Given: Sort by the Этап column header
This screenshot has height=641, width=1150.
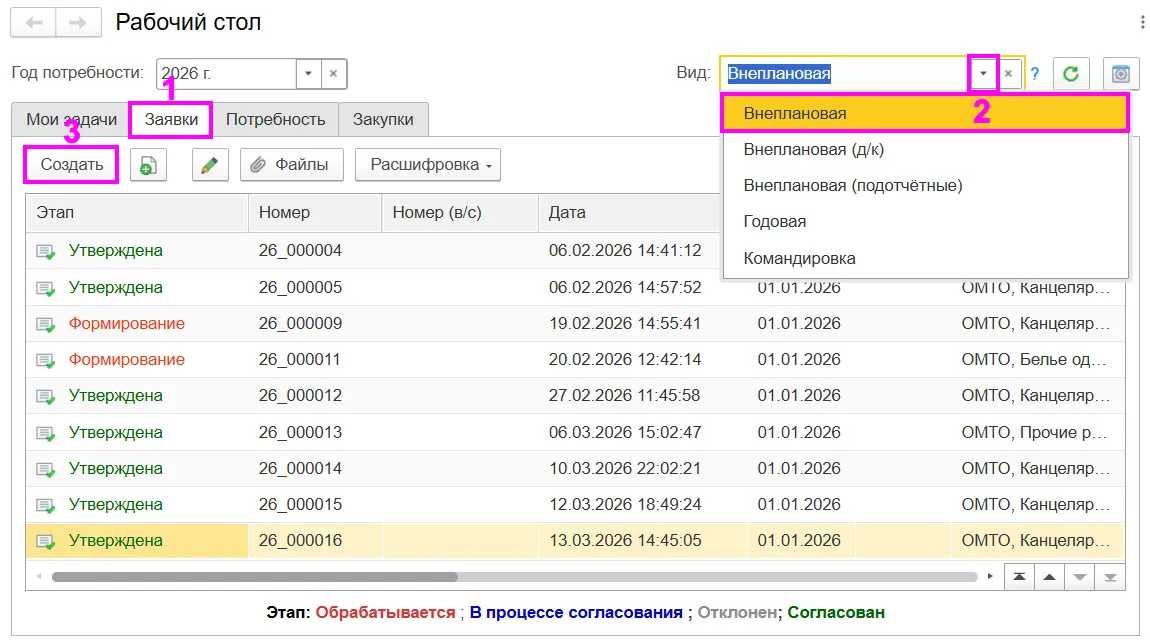Looking at the screenshot, I should (x=137, y=213).
